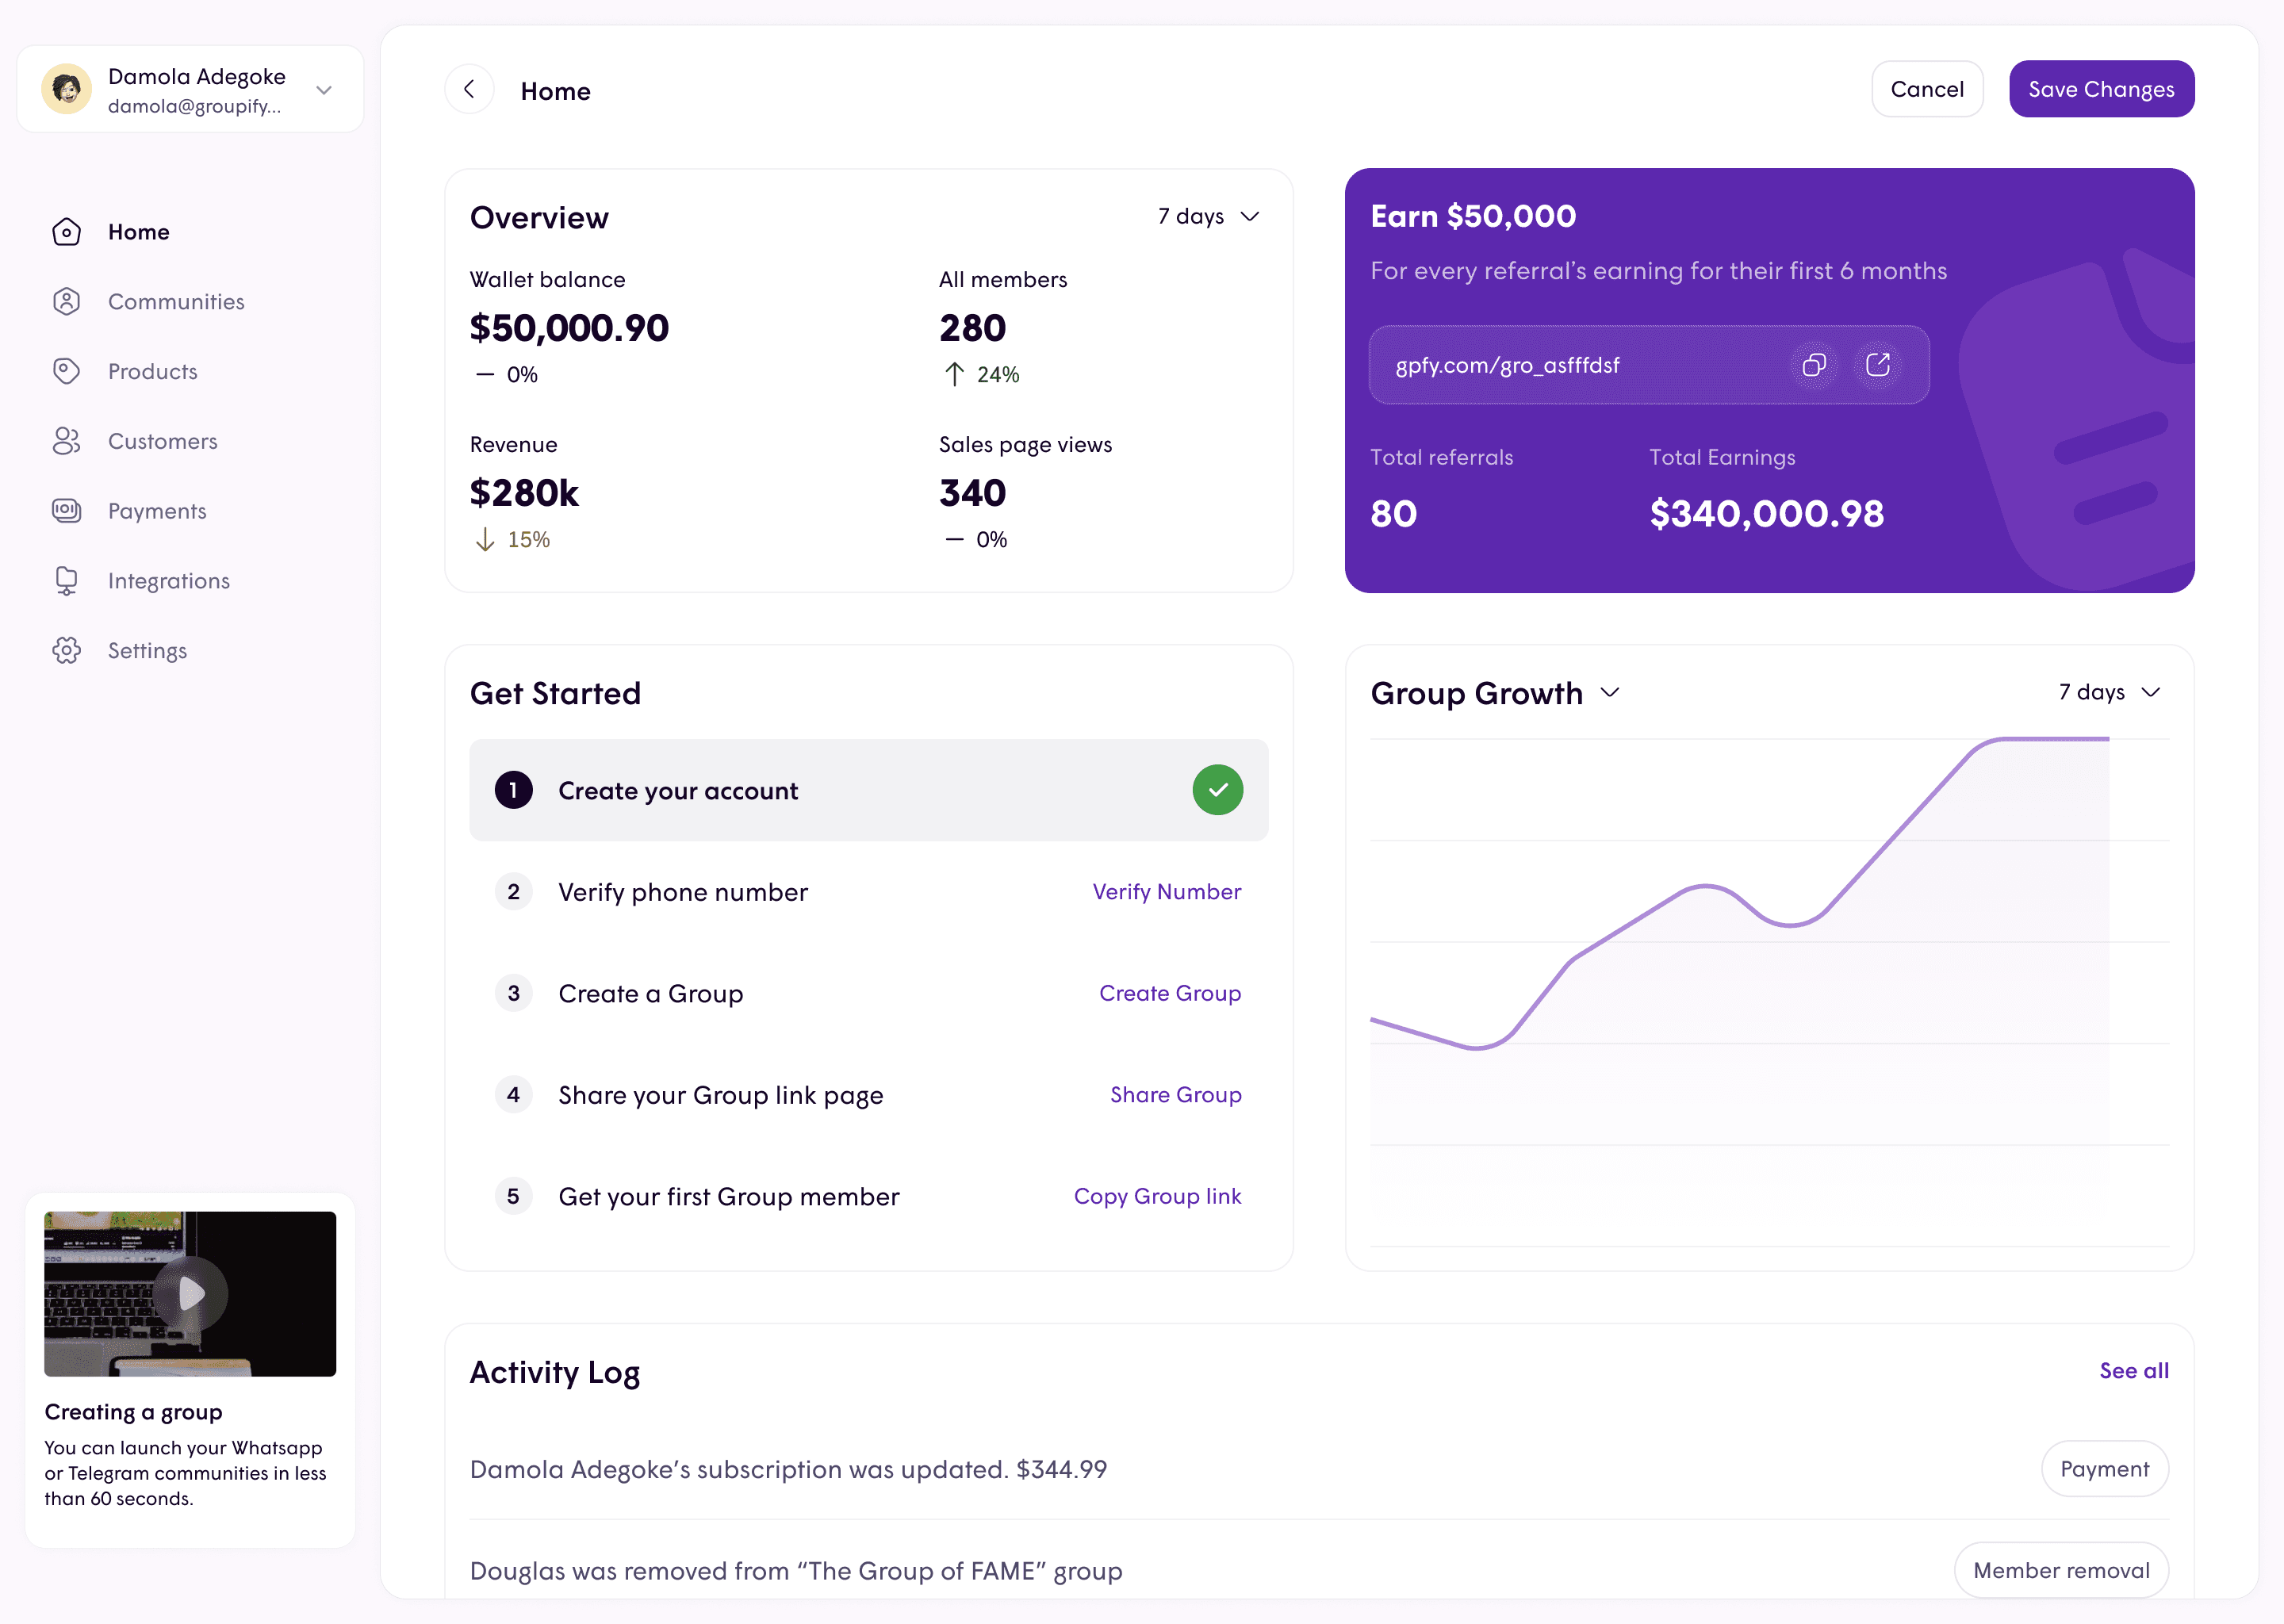Open Integrations from sidebar
Viewport: 2284px width, 1624px height.
point(169,581)
